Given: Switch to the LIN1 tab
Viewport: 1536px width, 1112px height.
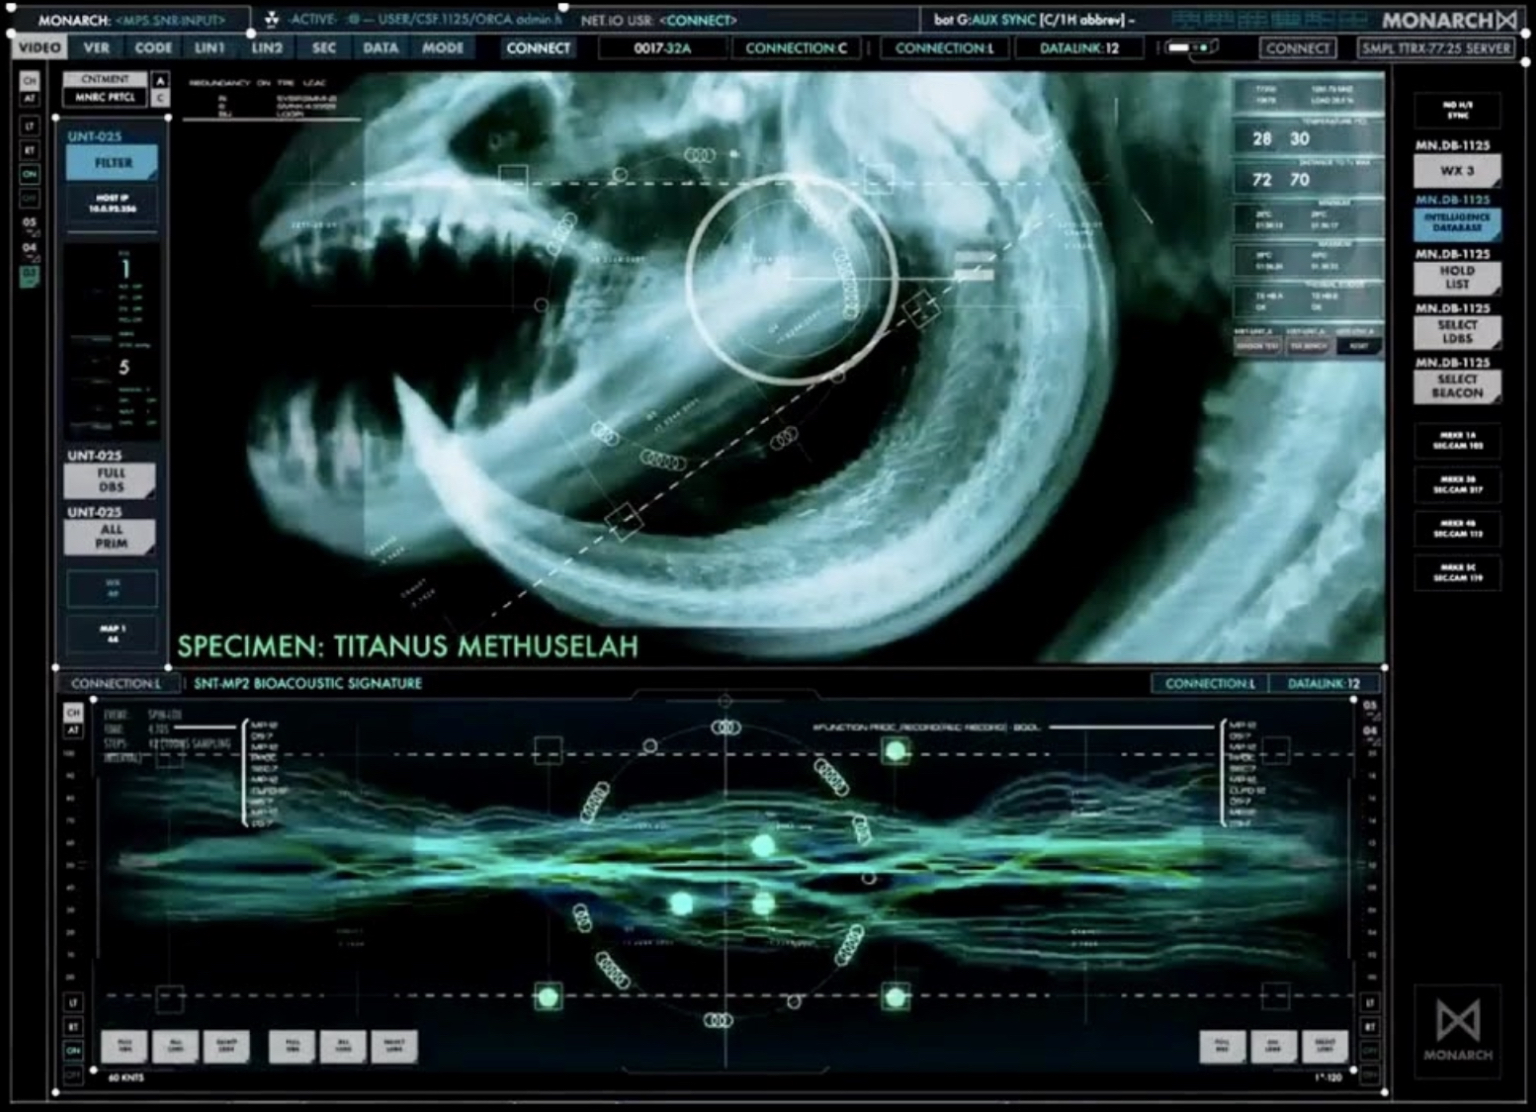Looking at the screenshot, I should click(x=209, y=47).
